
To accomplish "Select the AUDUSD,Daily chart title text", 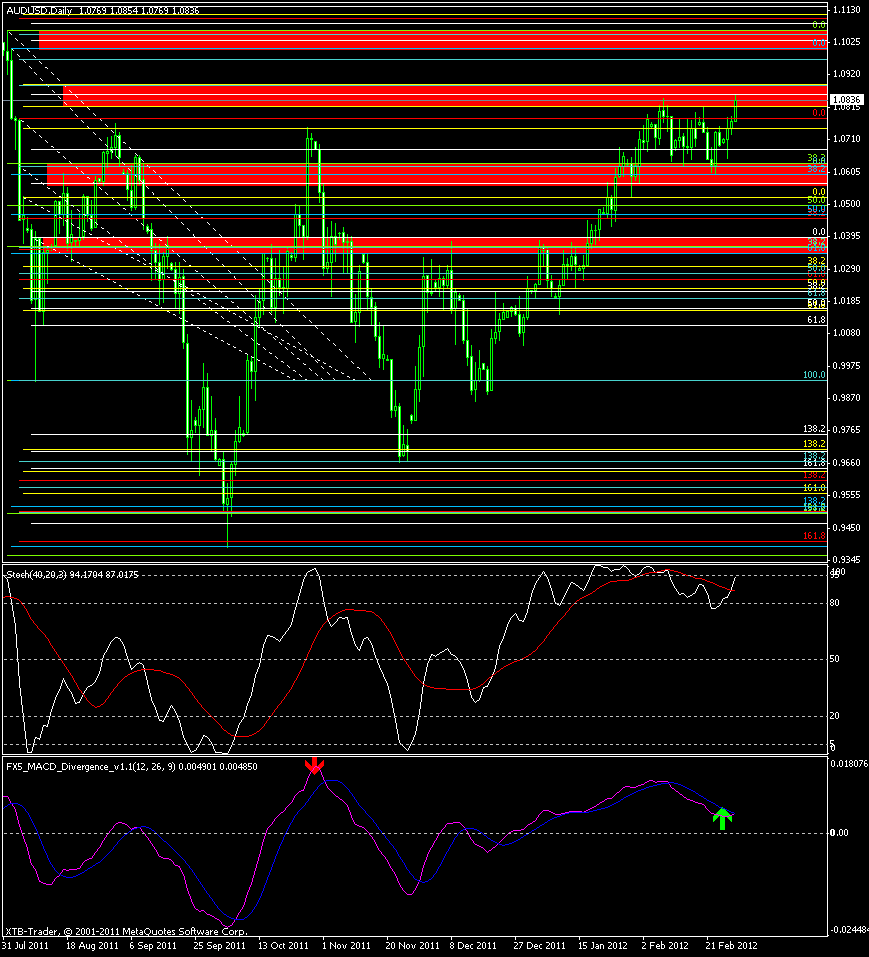I will (38, 10).
